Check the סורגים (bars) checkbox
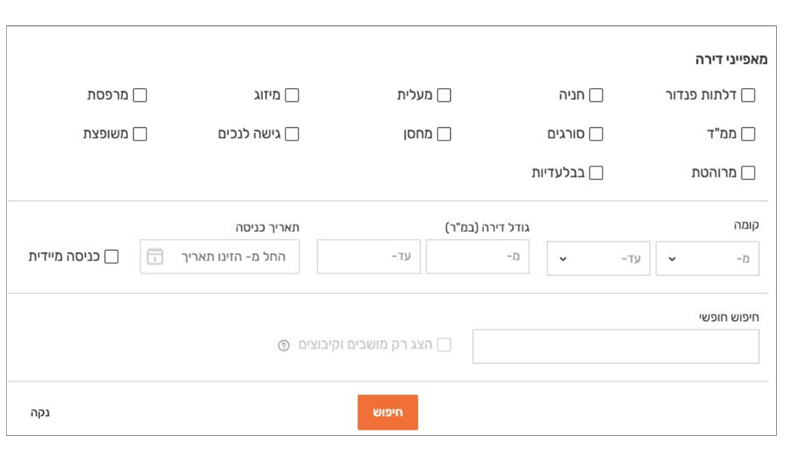This screenshot has height=459, width=792. pyautogui.click(x=596, y=134)
